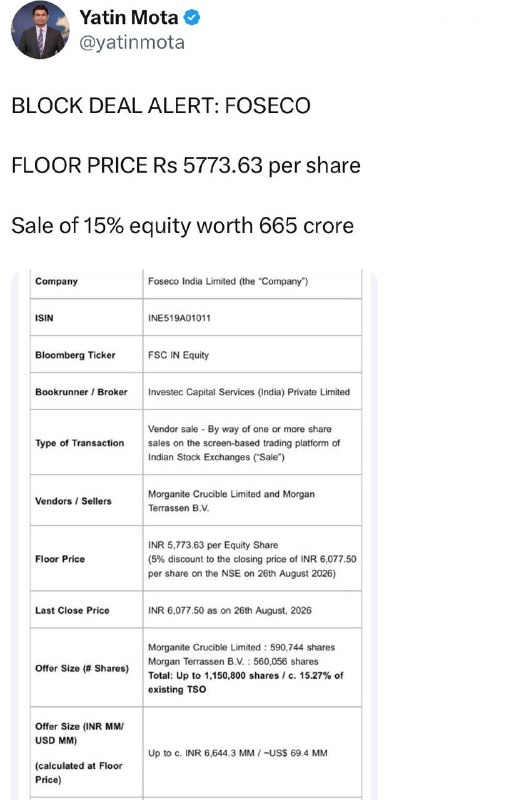Click the Last Close Price value cell
Image resolution: width=509 pixels, height=800 pixels.
pyautogui.click(x=252, y=610)
